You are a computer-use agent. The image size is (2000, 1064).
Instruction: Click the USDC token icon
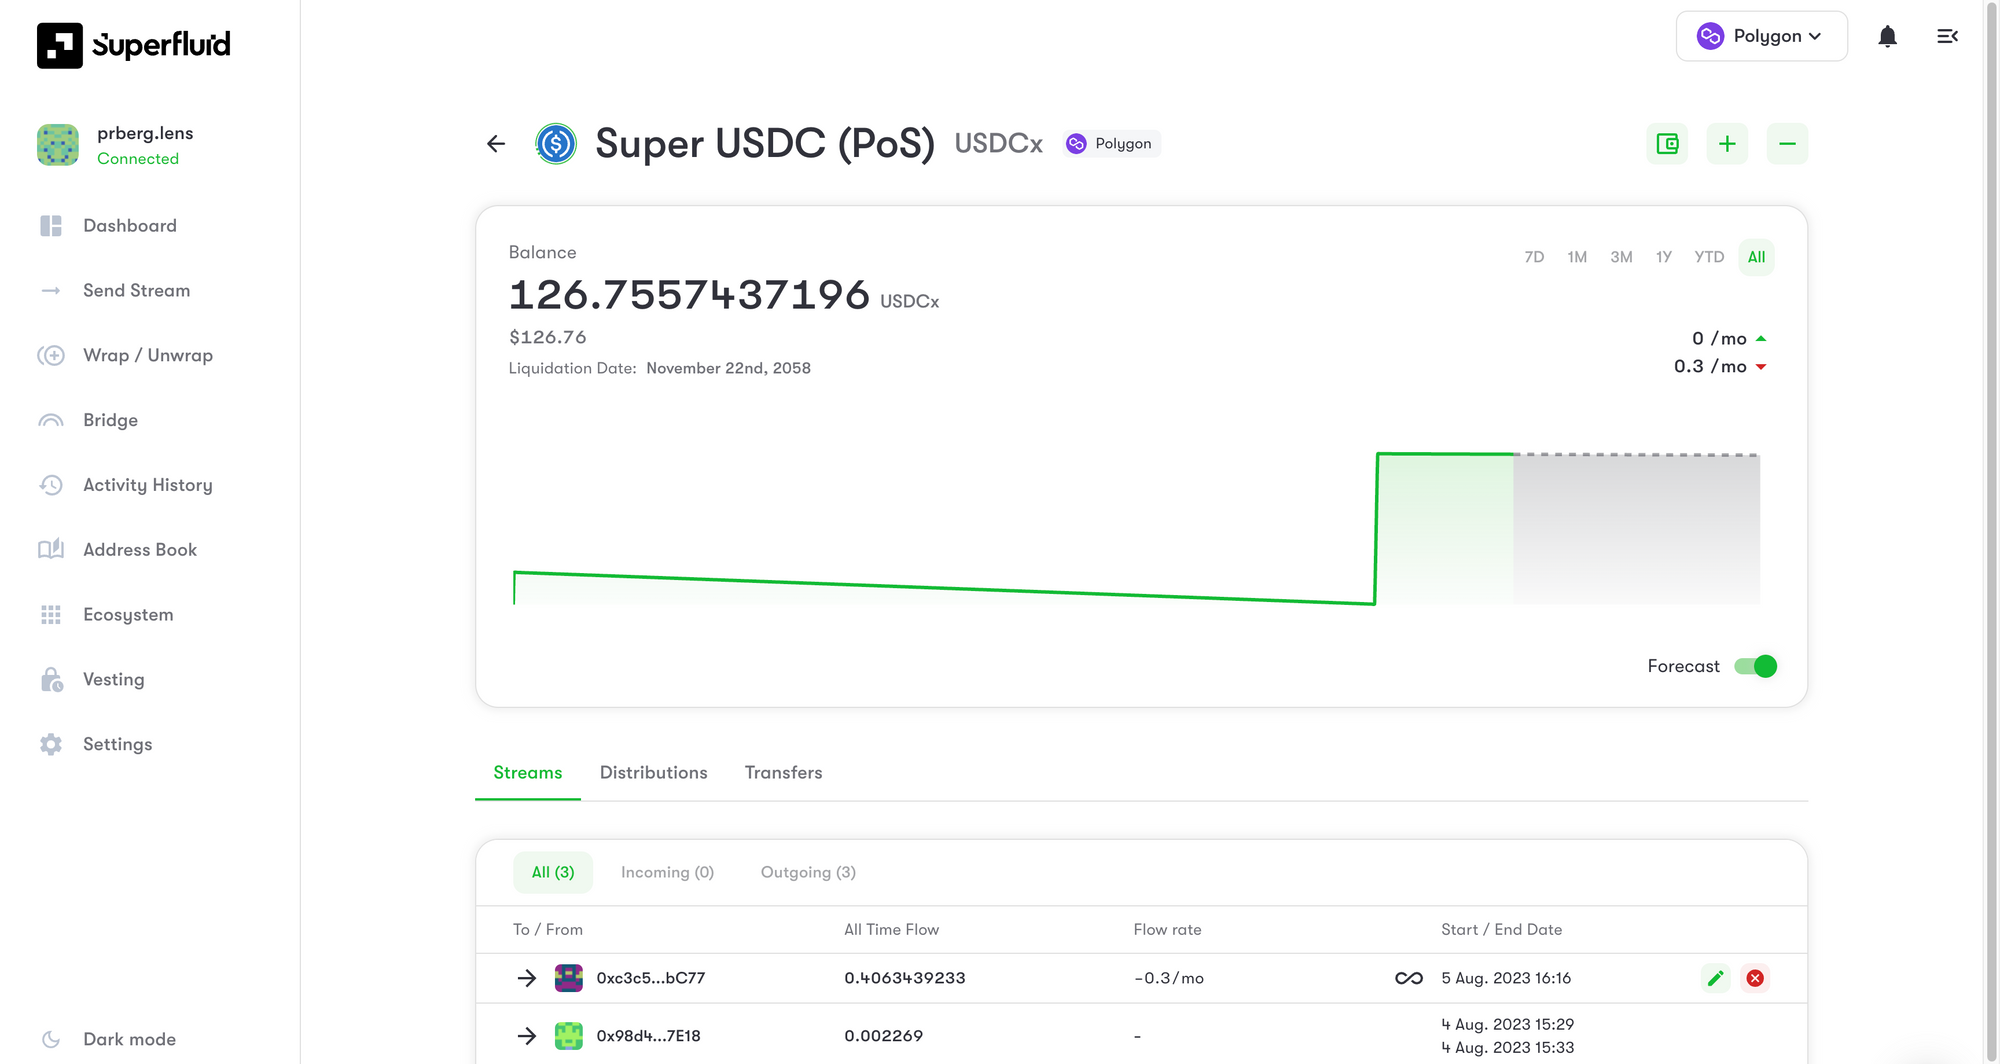(556, 144)
